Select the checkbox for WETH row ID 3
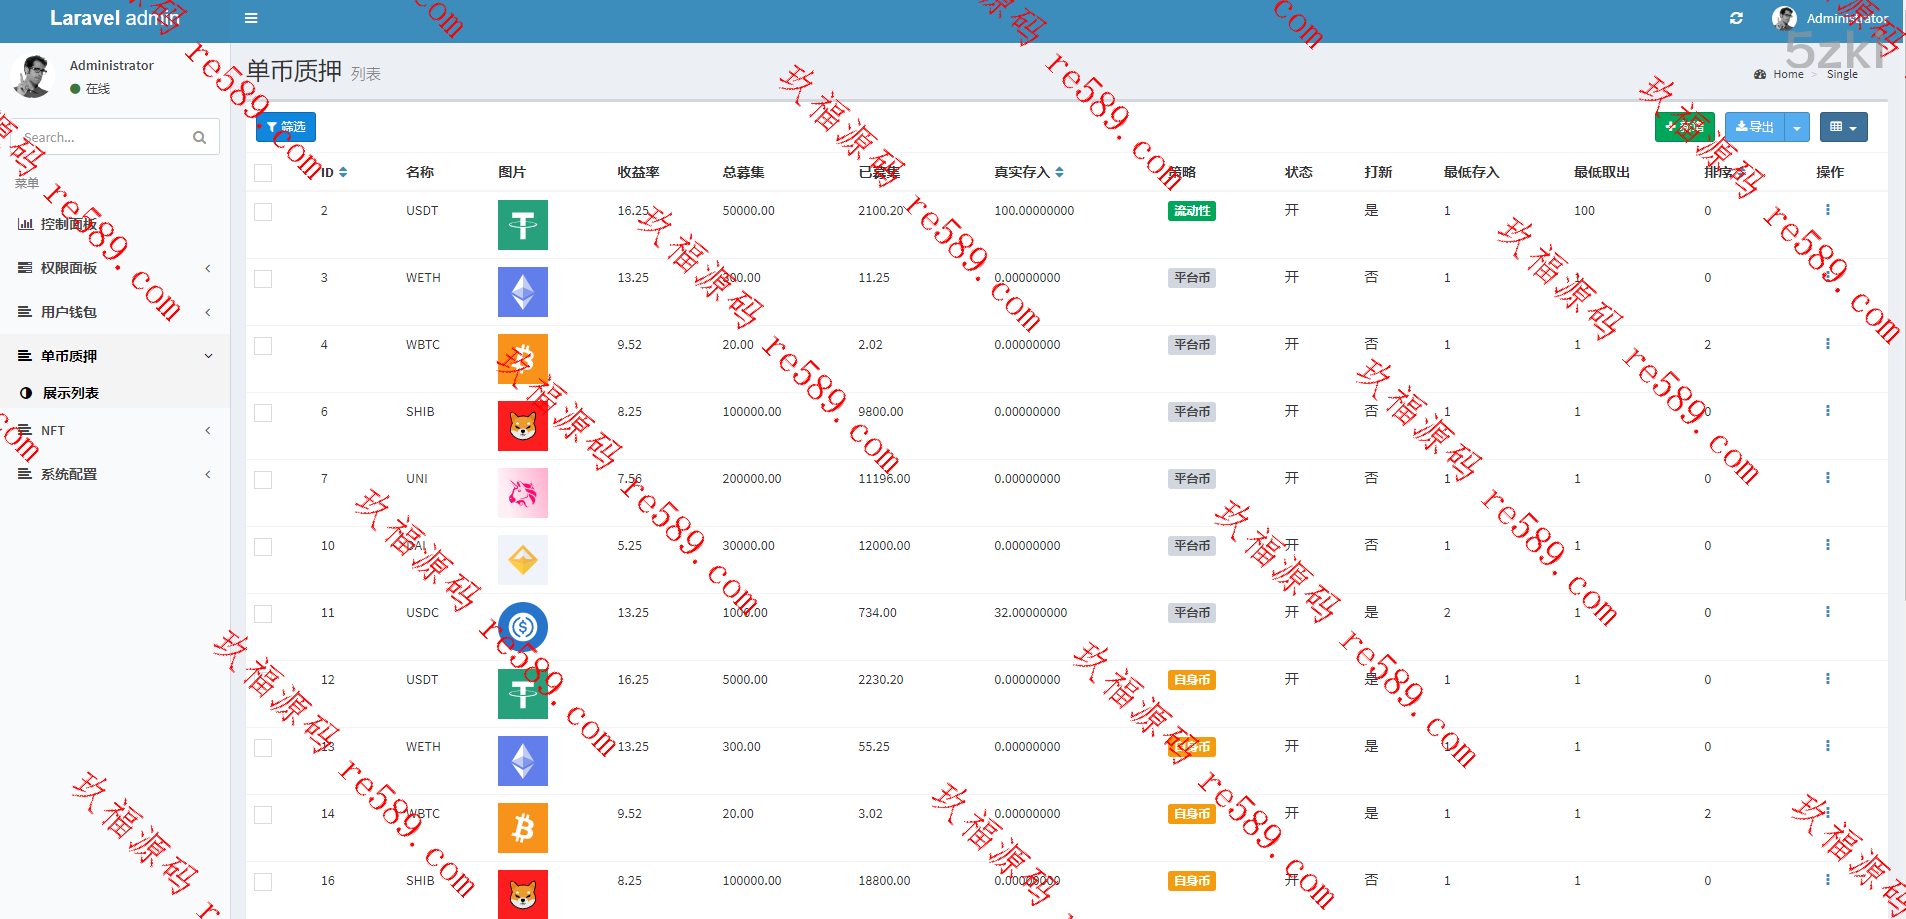 click(x=263, y=279)
